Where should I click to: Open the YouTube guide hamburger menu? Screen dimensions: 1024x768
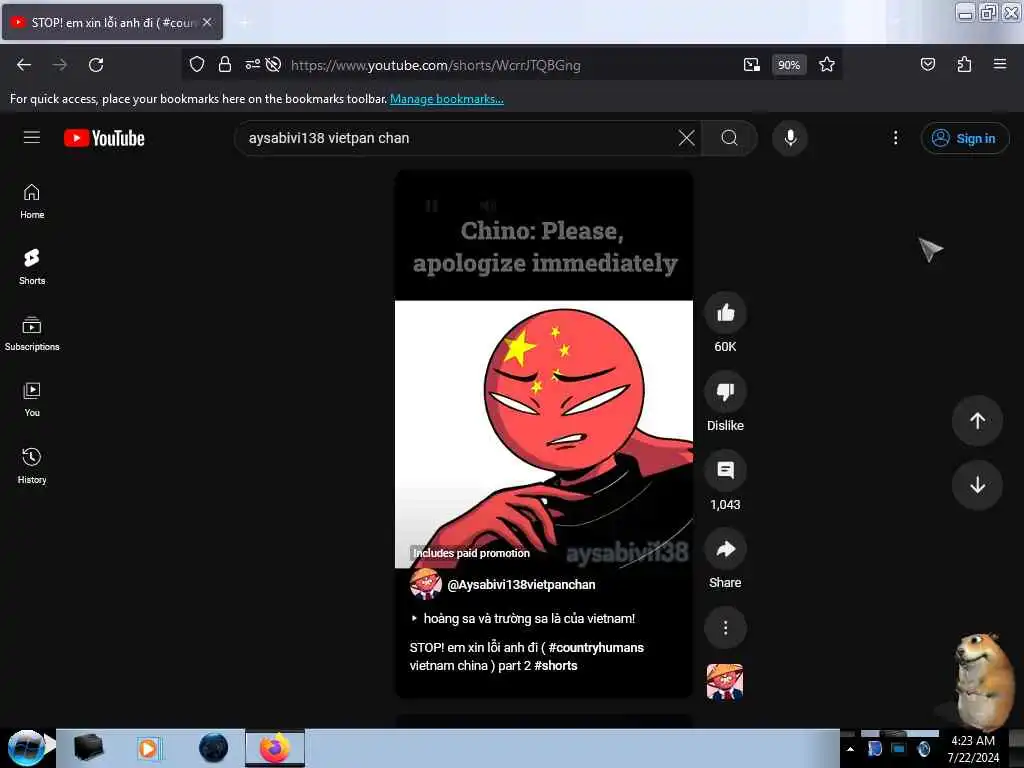point(31,138)
